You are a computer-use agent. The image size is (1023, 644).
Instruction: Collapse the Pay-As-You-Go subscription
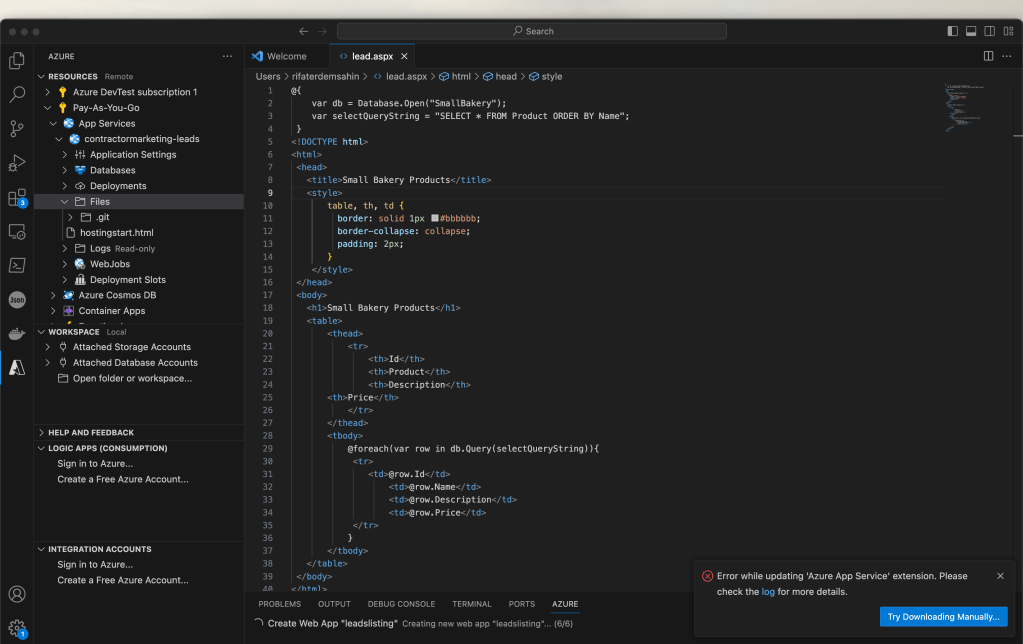click(x=47, y=108)
